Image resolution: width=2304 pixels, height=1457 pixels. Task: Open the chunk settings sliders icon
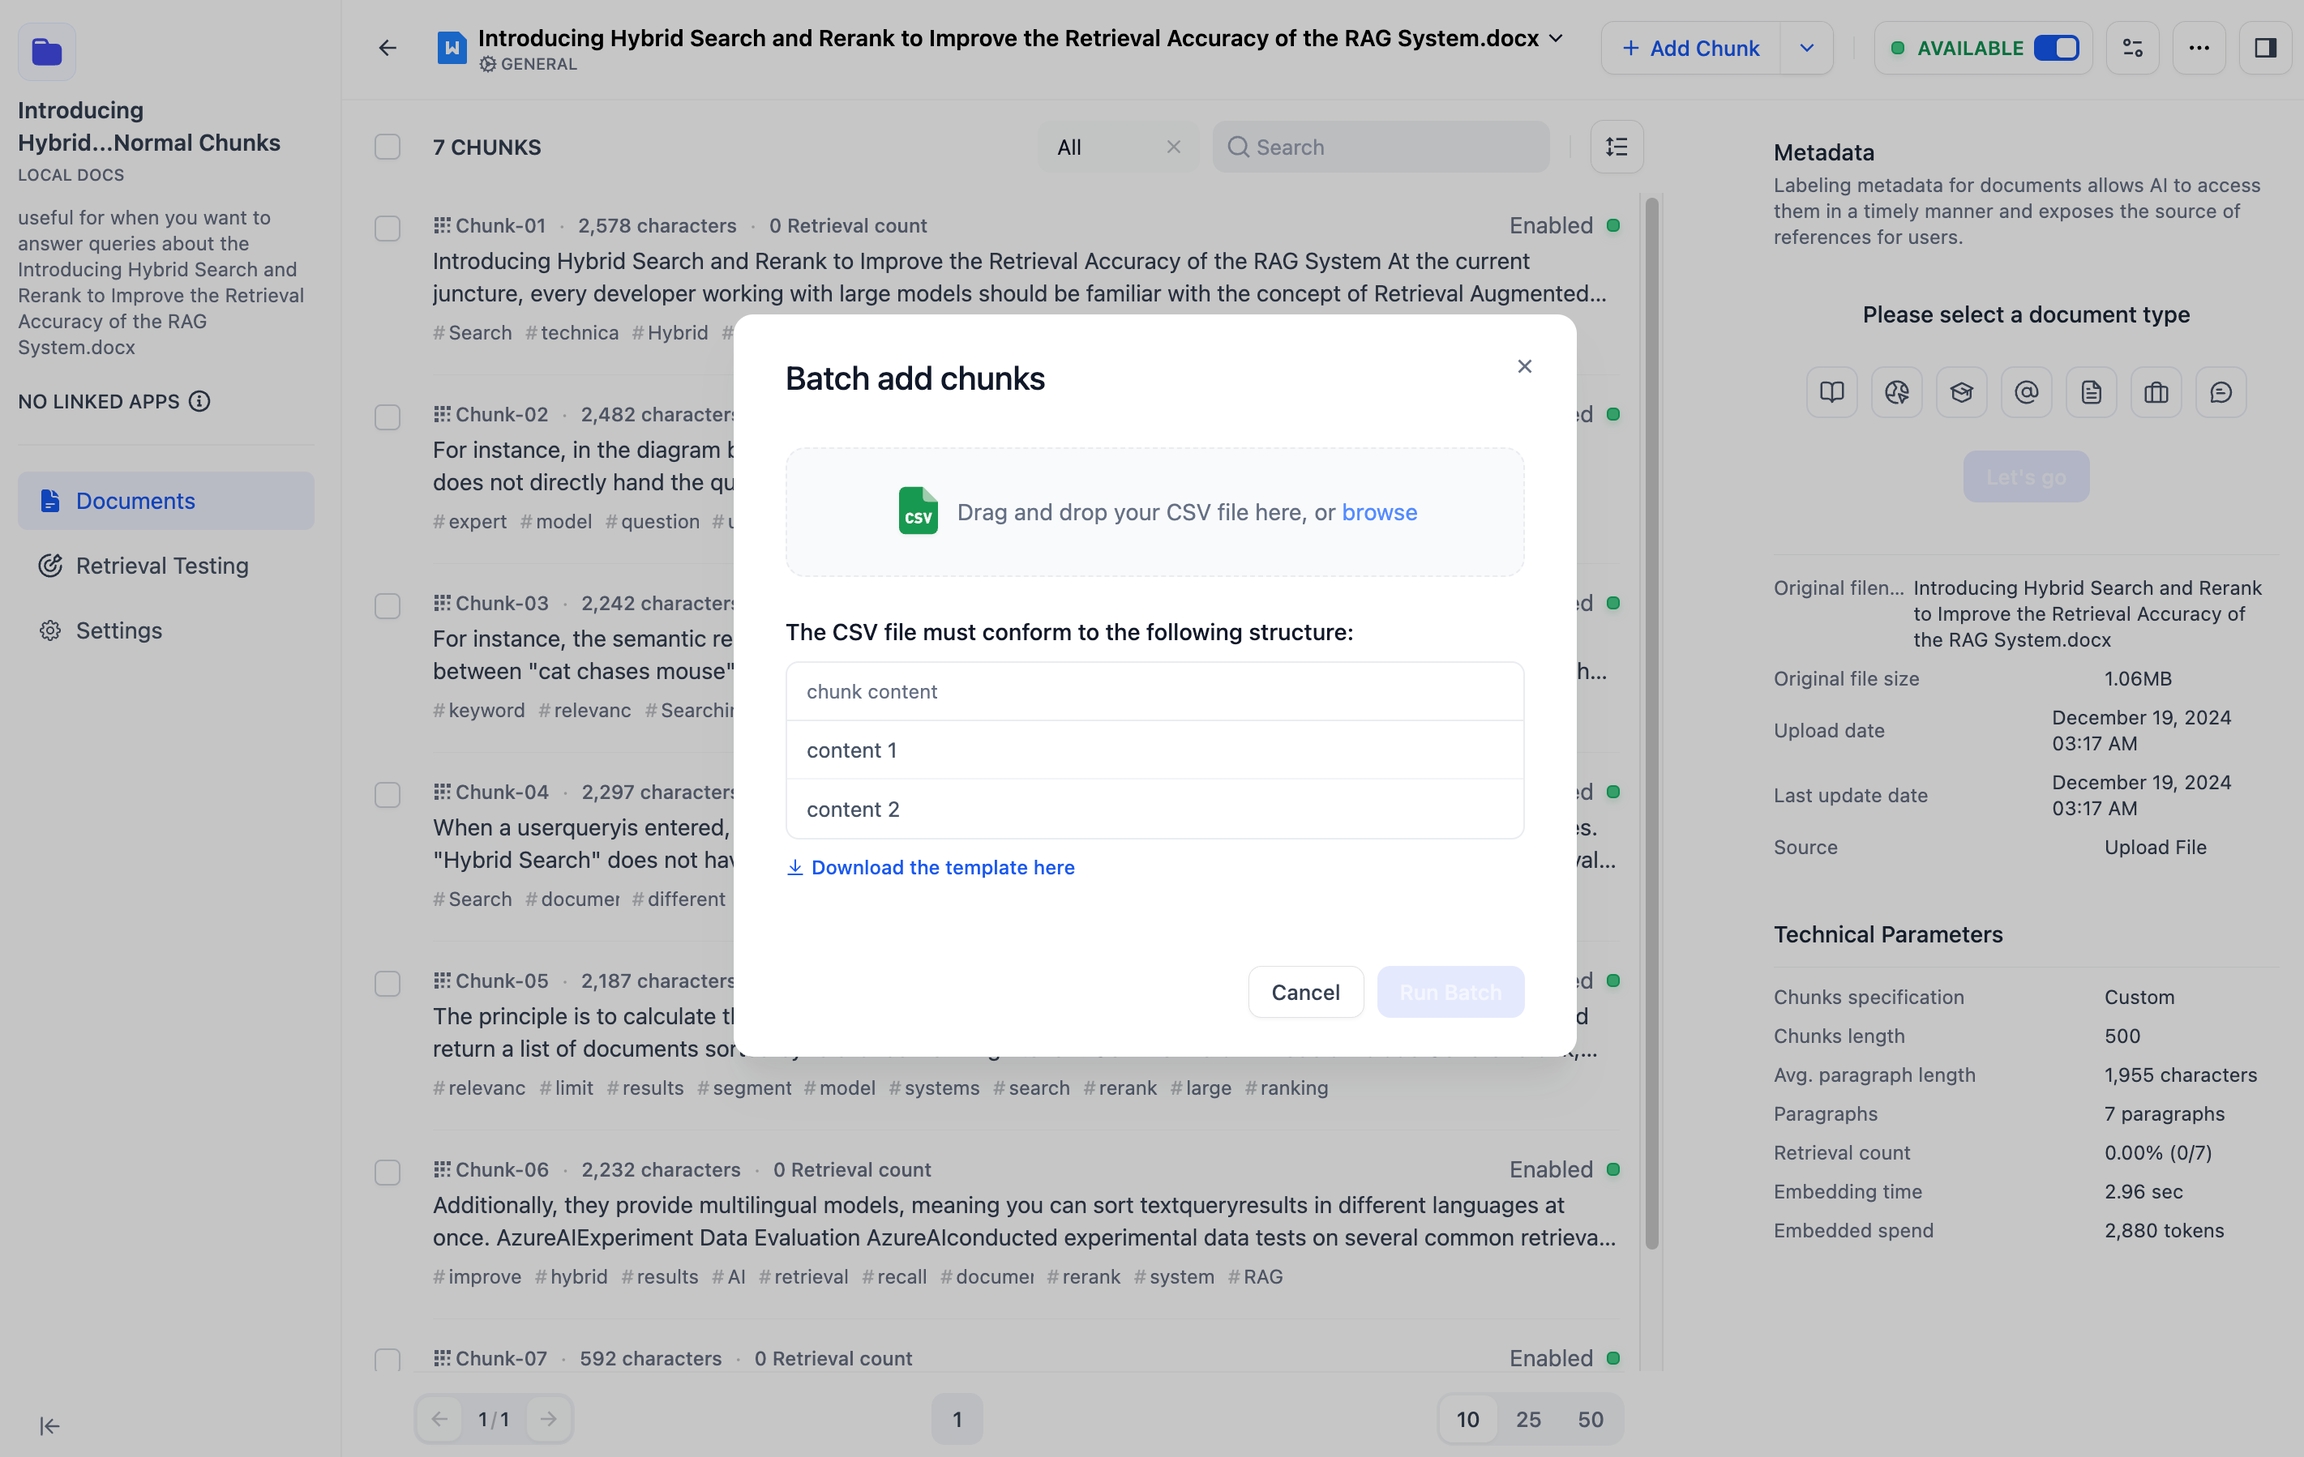click(x=2132, y=48)
